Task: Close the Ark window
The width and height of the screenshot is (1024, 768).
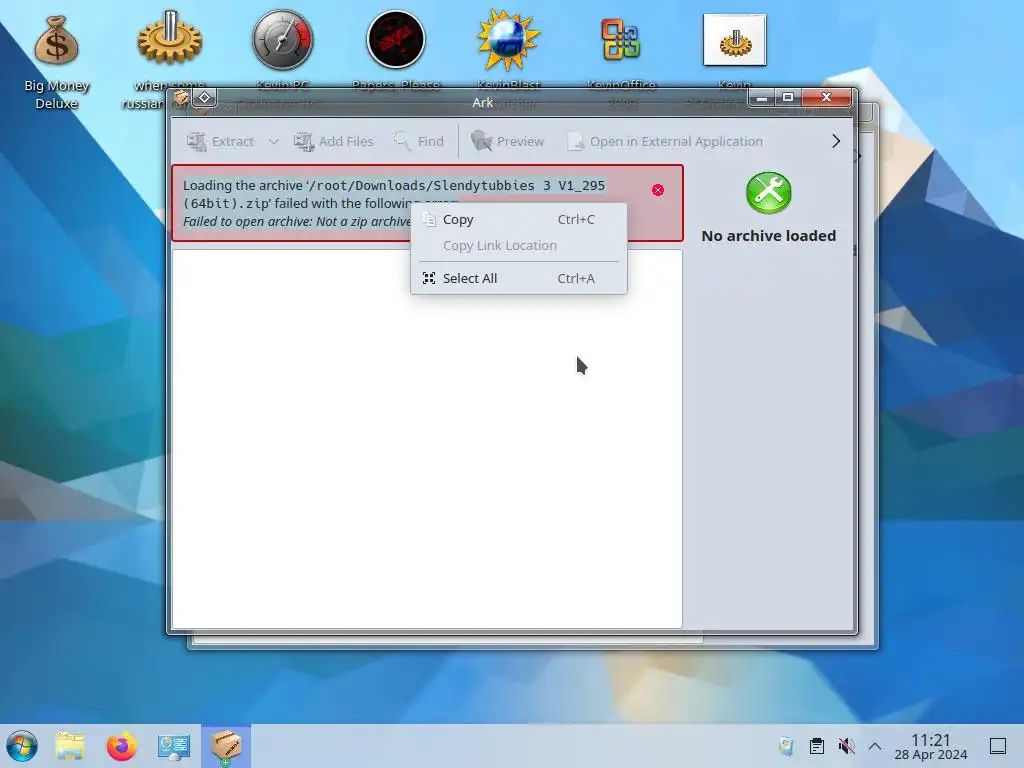Action: click(x=826, y=98)
